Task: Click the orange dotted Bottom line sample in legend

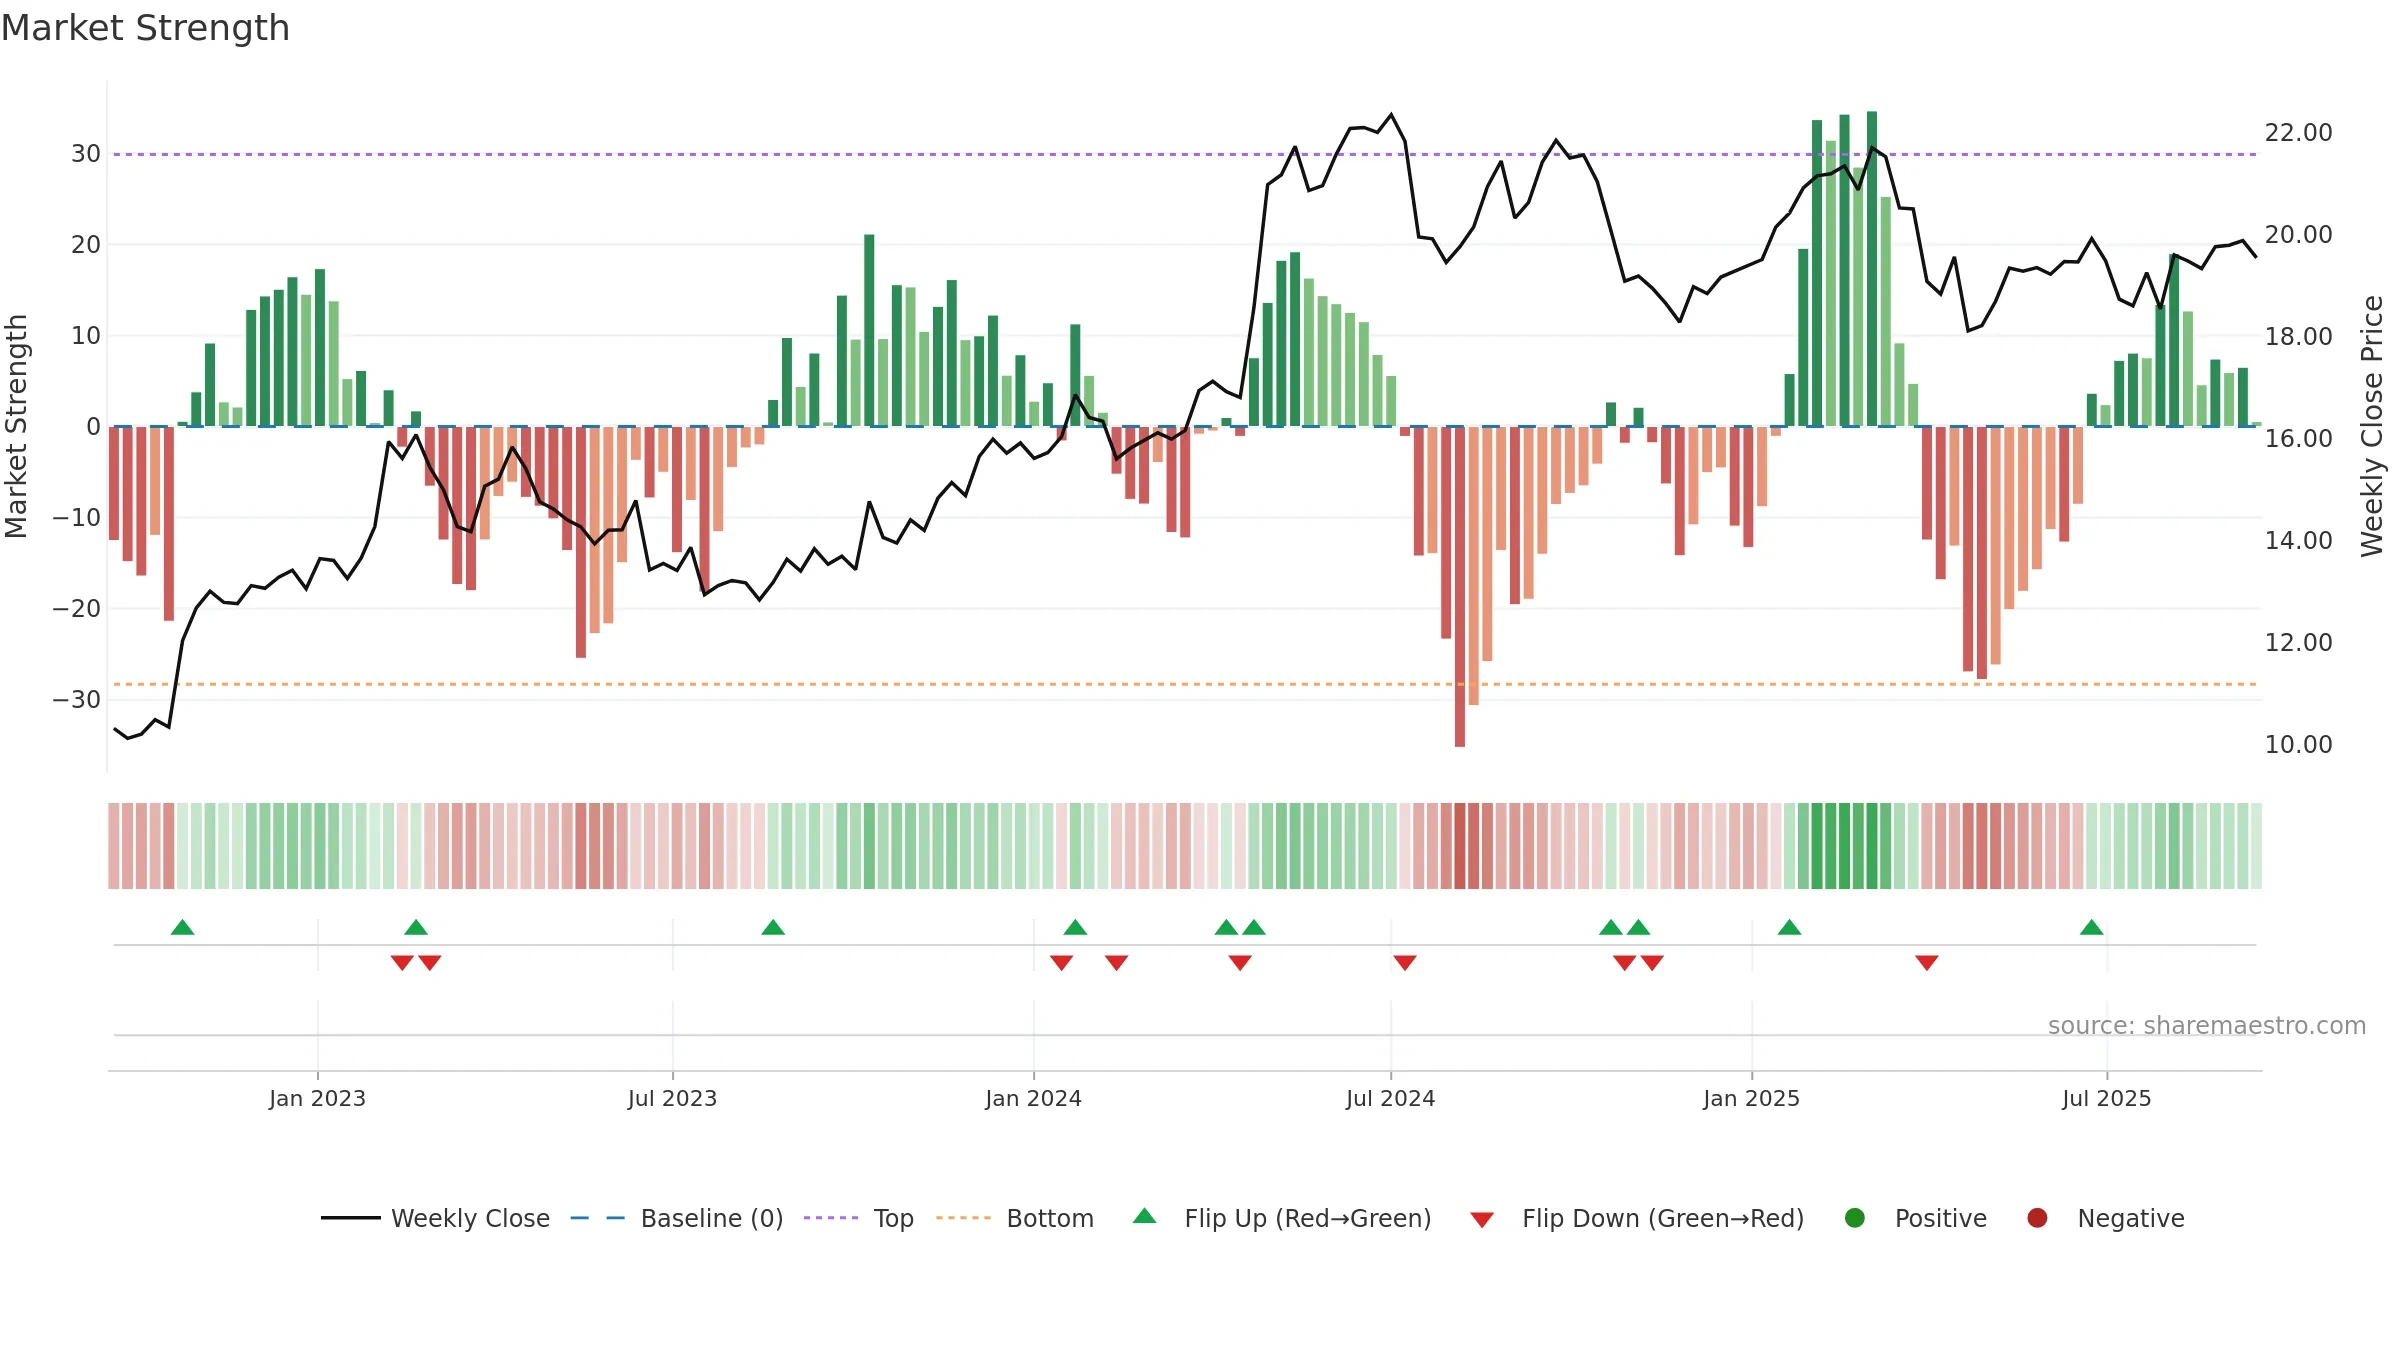Action: coord(964,1218)
